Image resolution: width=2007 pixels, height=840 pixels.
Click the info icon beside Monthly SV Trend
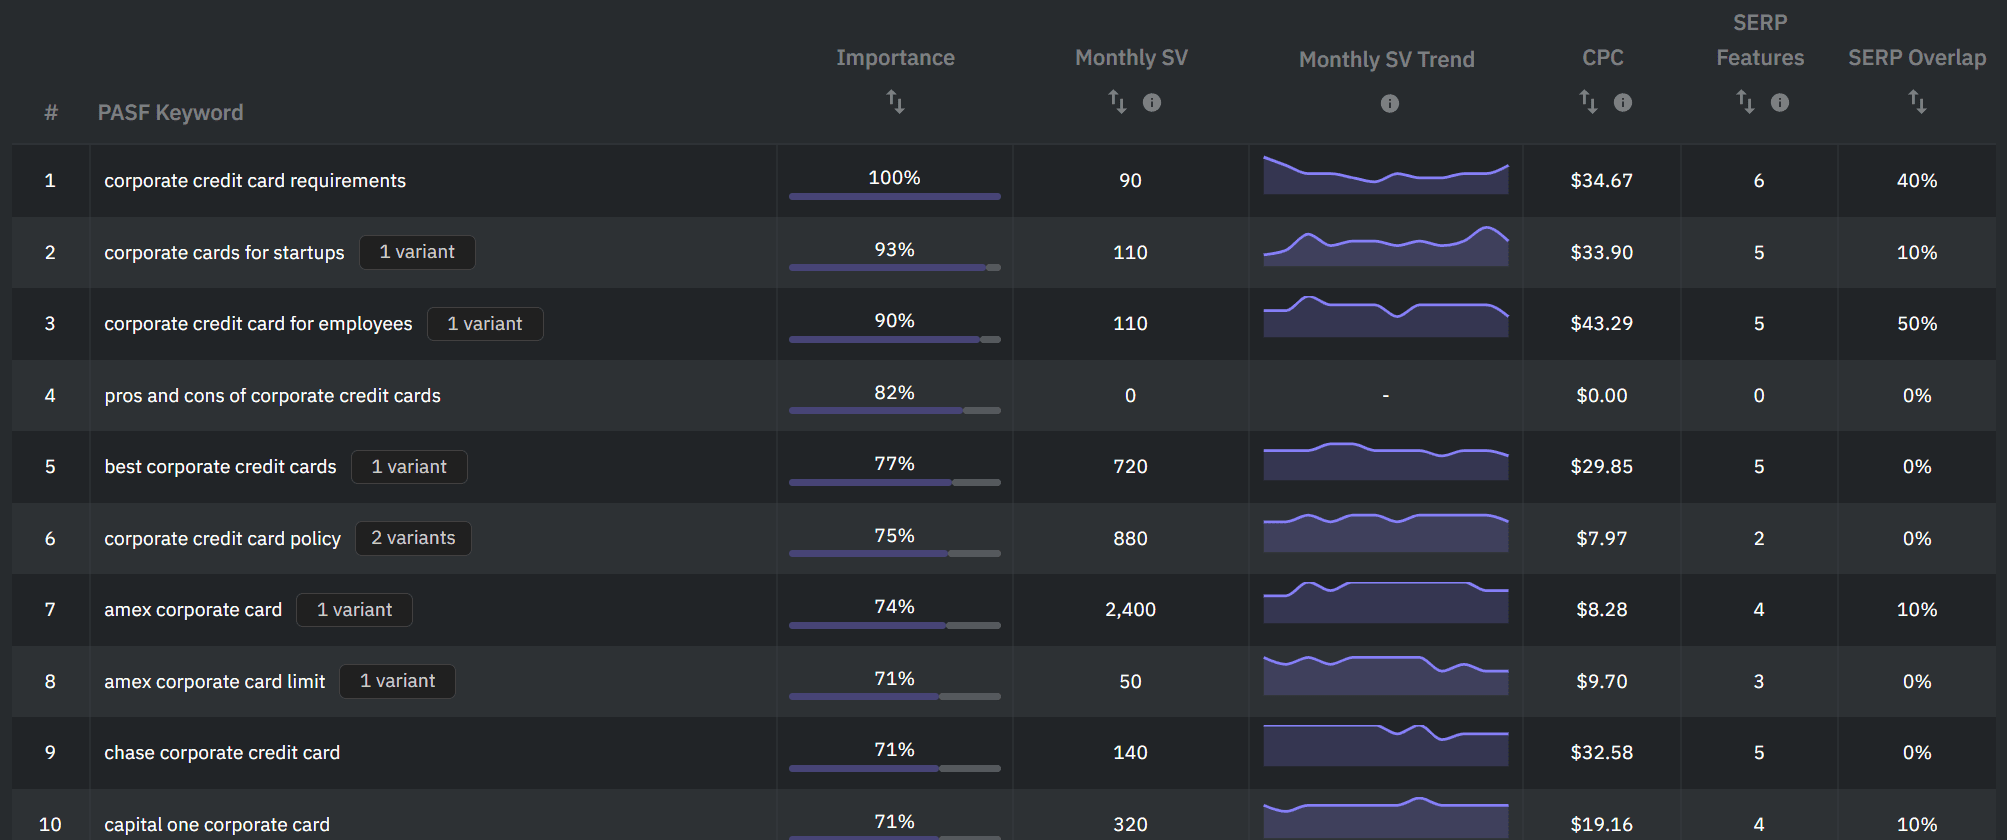pos(1389,101)
